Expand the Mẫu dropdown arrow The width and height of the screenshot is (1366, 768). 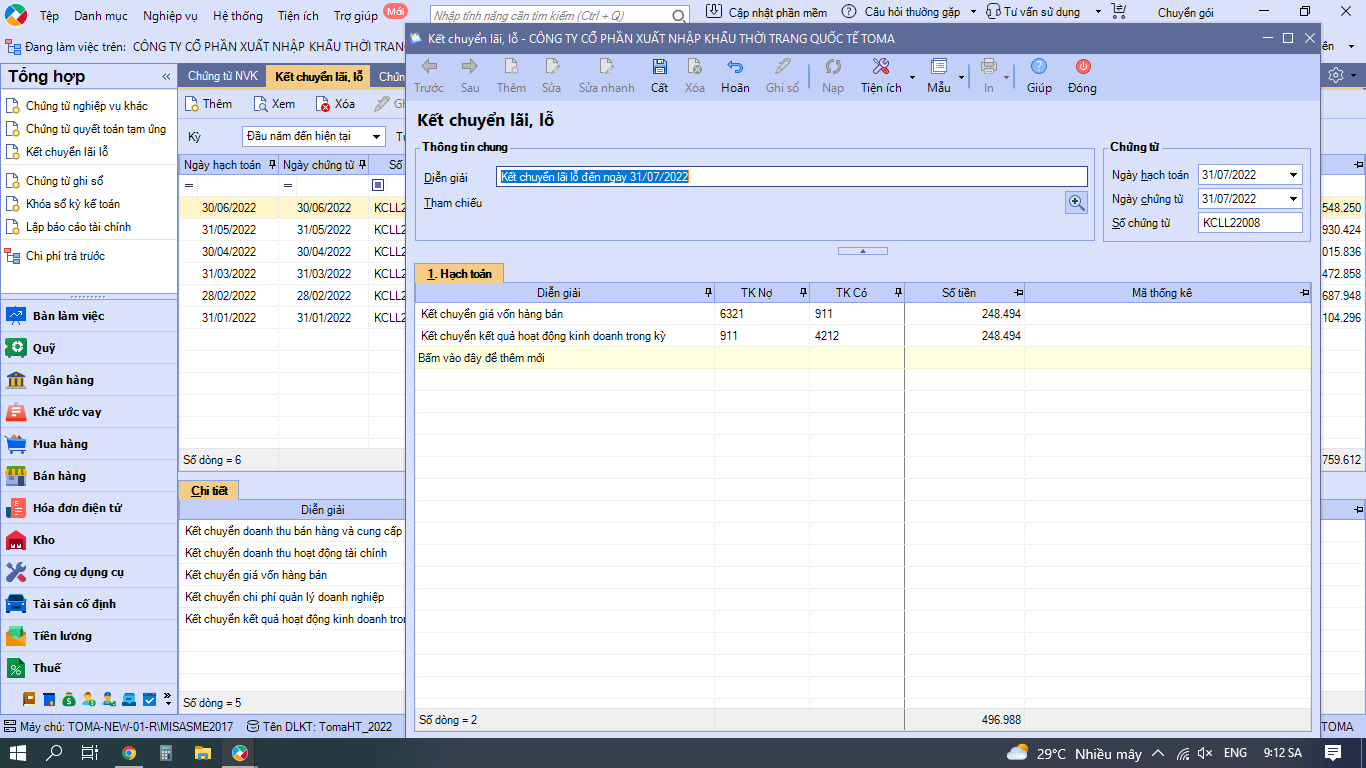[x=961, y=77]
